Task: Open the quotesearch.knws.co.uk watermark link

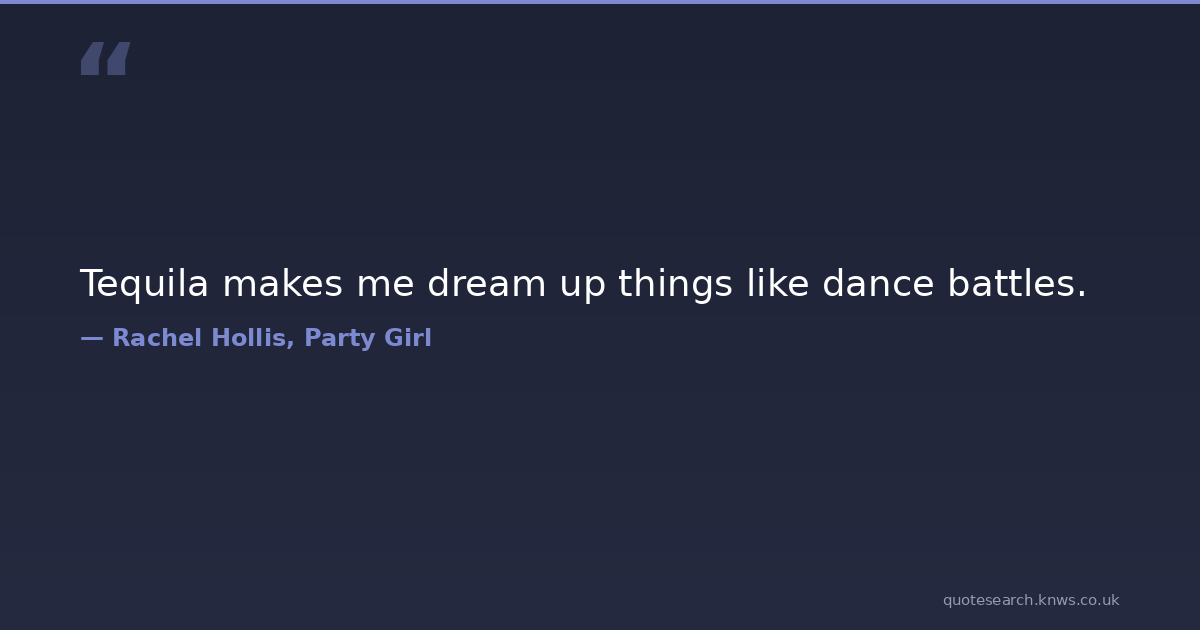Action: tap(1031, 600)
